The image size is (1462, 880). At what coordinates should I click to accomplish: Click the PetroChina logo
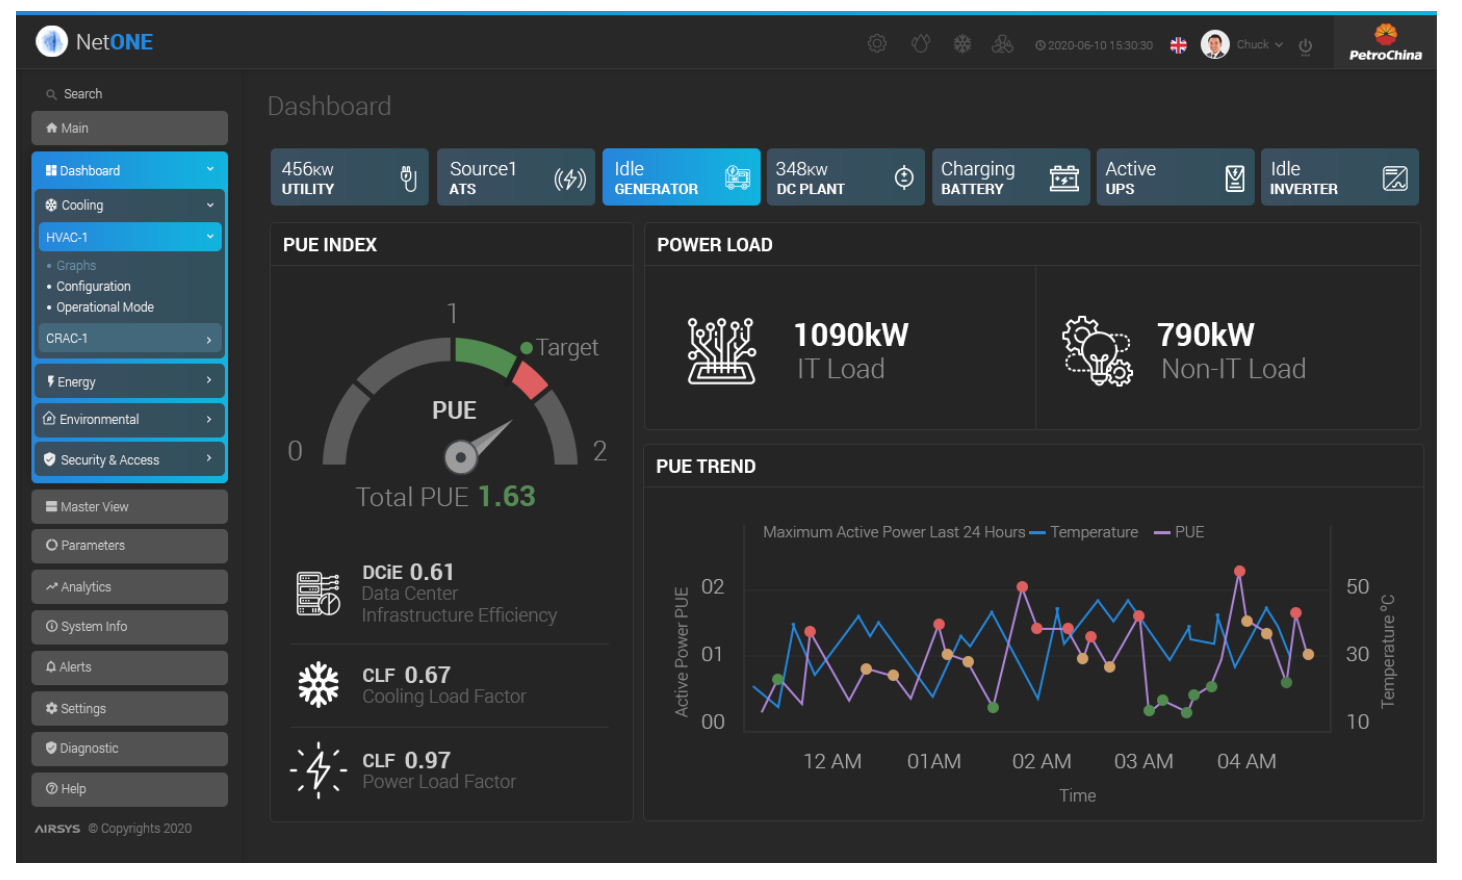click(1385, 43)
